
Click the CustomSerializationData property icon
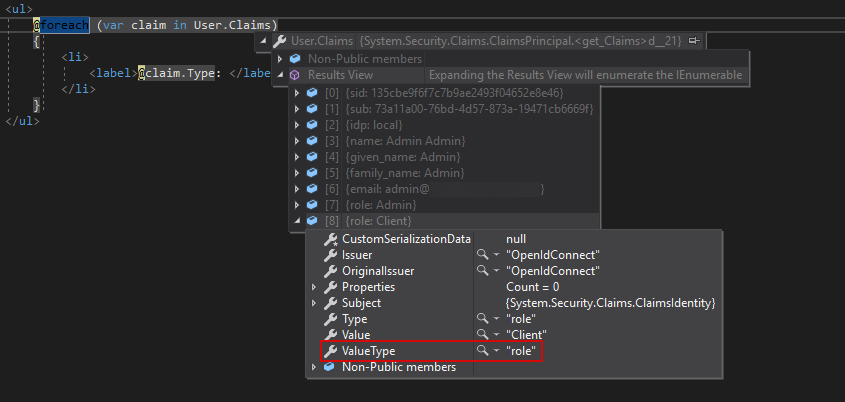(x=330, y=239)
